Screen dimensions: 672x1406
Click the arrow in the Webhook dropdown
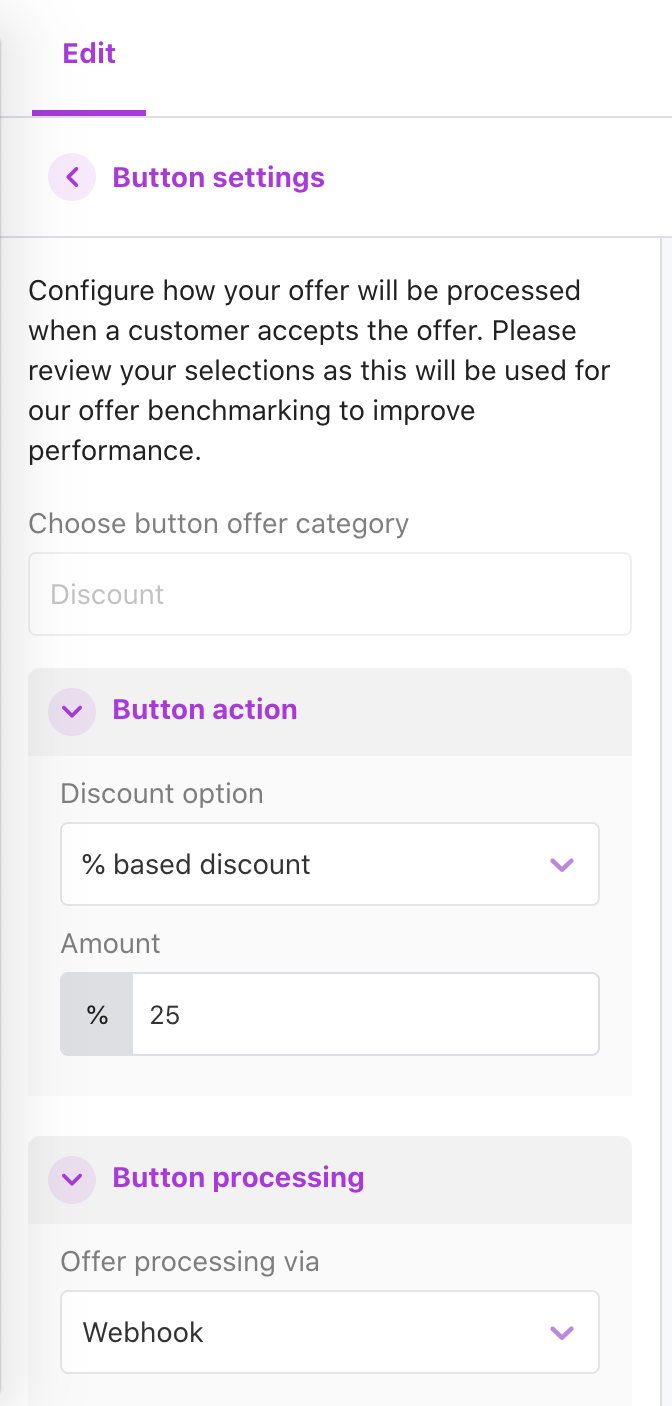point(562,1332)
